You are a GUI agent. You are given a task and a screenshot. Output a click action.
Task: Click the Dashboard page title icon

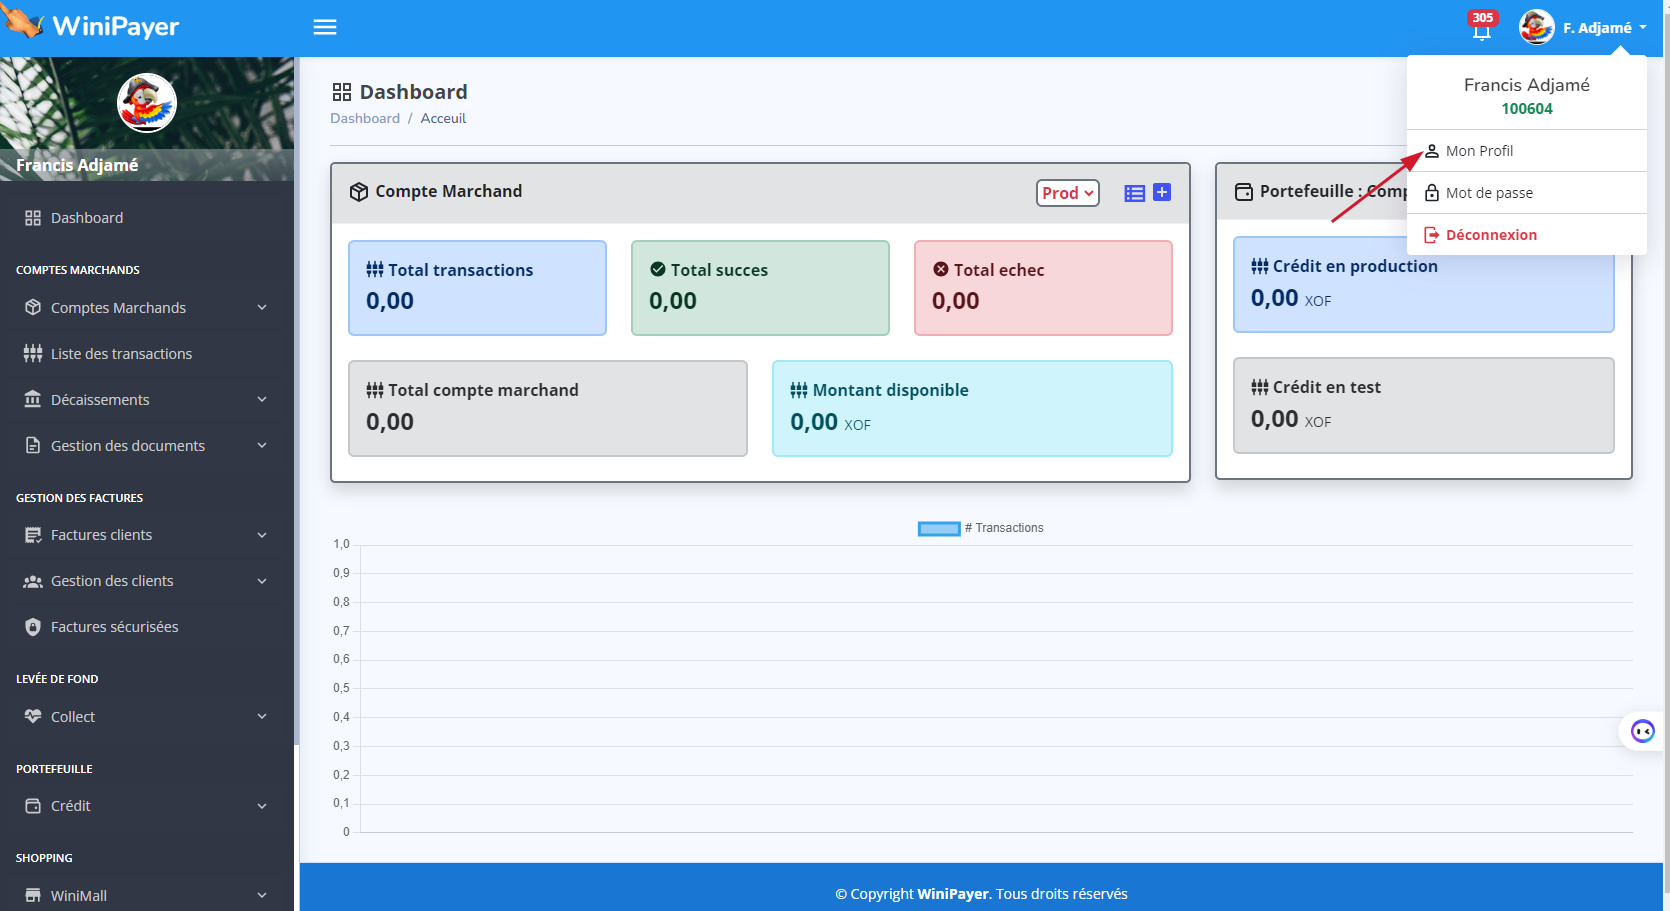[x=342, y=92]
